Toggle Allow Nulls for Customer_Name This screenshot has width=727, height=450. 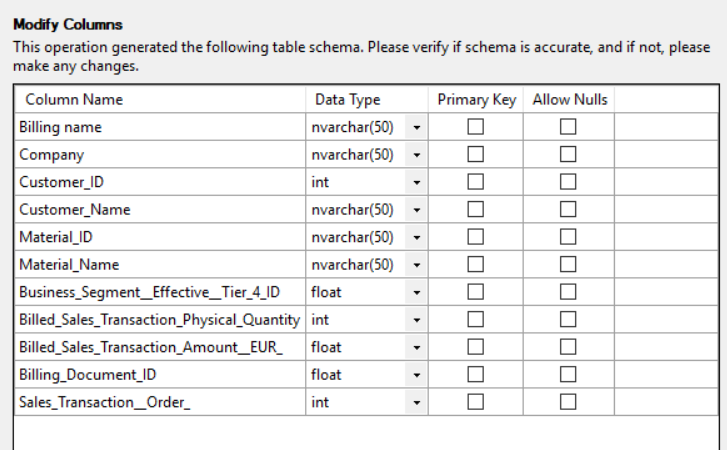pyautogui.click(x=568, y=210)
